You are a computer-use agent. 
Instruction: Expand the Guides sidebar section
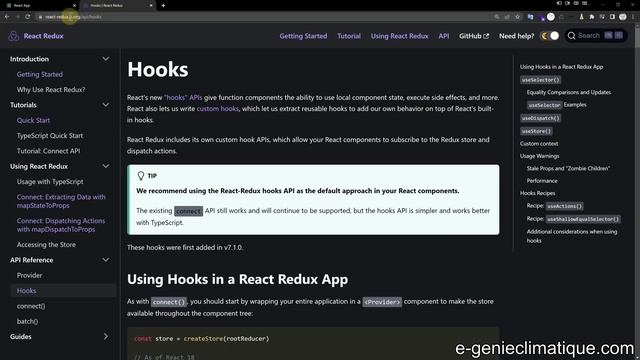[x=106, y=336]
